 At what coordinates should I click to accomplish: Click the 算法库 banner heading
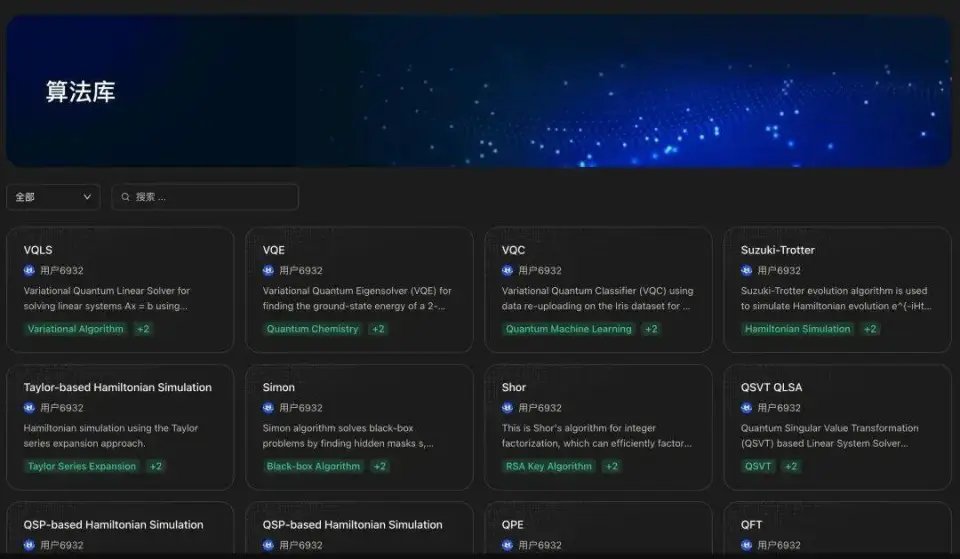tap(80, 92)
